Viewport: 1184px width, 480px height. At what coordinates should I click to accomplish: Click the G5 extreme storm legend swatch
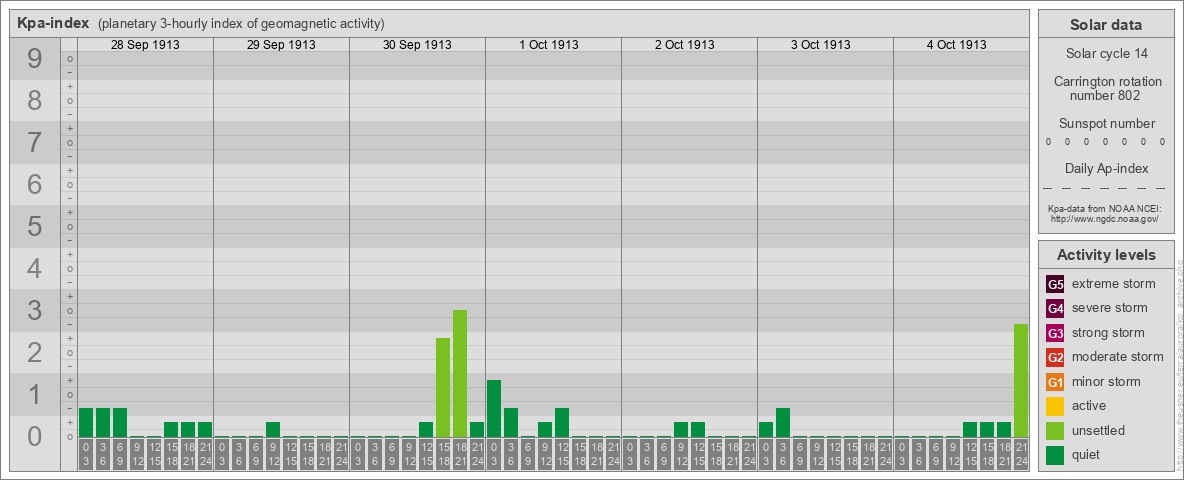[1055, 284]
